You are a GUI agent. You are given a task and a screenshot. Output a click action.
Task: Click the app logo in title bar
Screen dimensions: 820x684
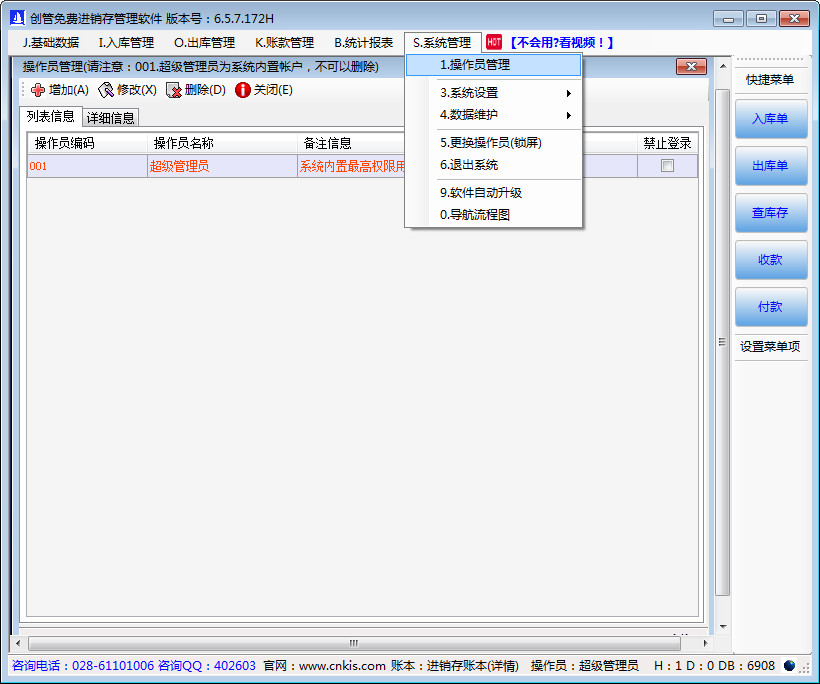(x=17, y=18)
